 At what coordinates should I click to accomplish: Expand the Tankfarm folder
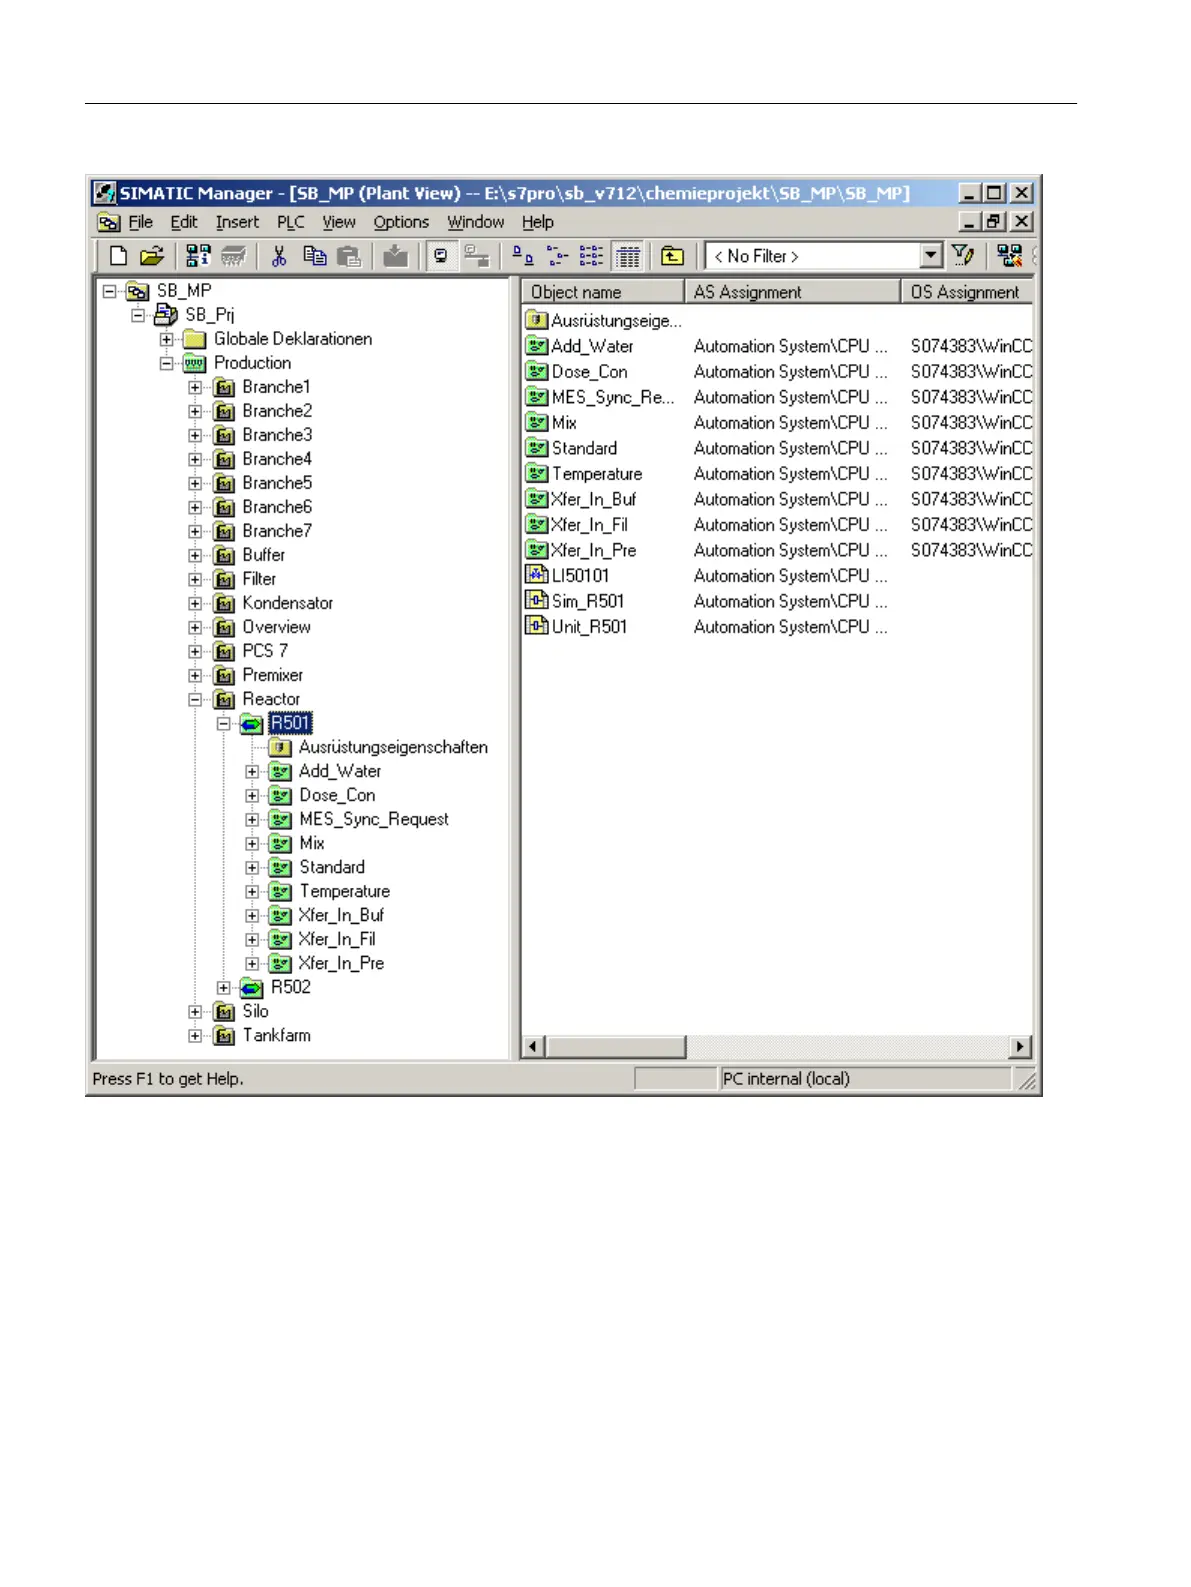195,1035
